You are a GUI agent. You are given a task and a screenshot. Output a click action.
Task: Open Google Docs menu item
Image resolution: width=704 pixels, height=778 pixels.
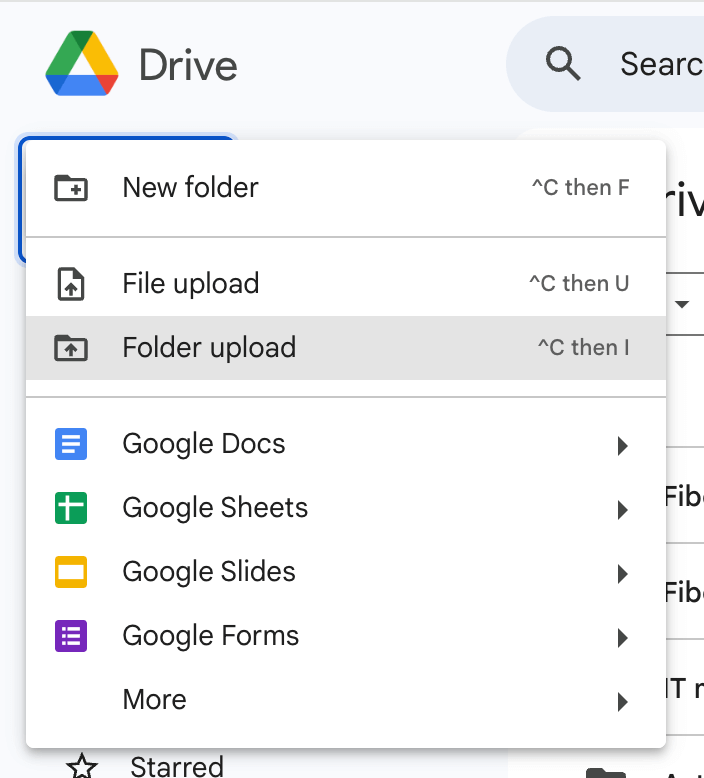point(346,444)
